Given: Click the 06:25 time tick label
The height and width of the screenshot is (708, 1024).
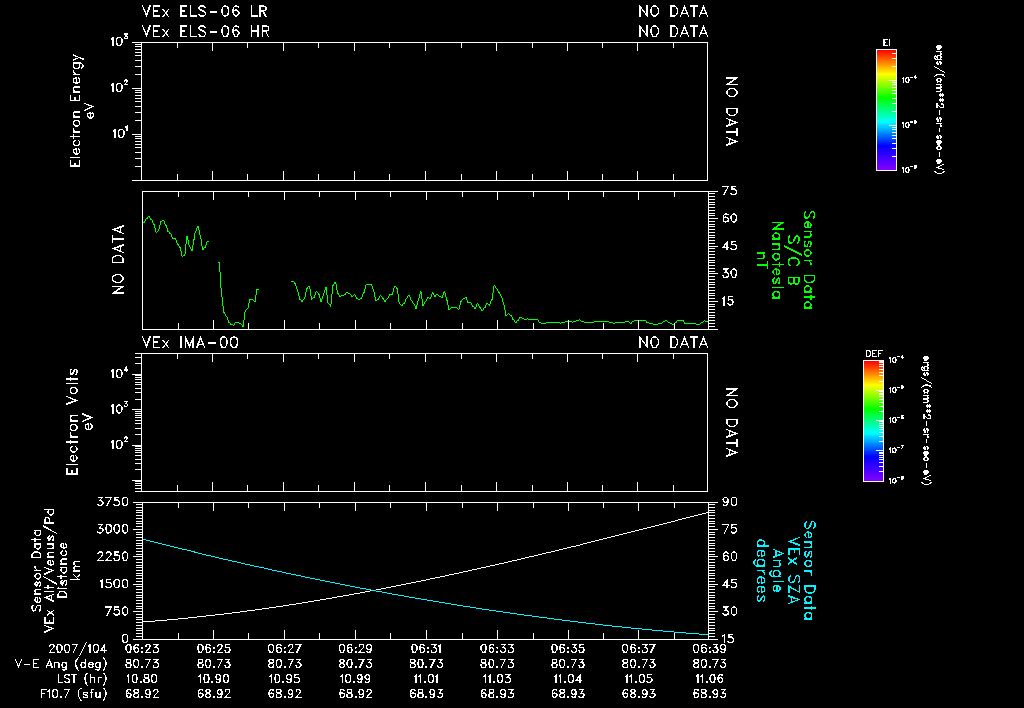Looking at the screenshot, I should point(214,649).
